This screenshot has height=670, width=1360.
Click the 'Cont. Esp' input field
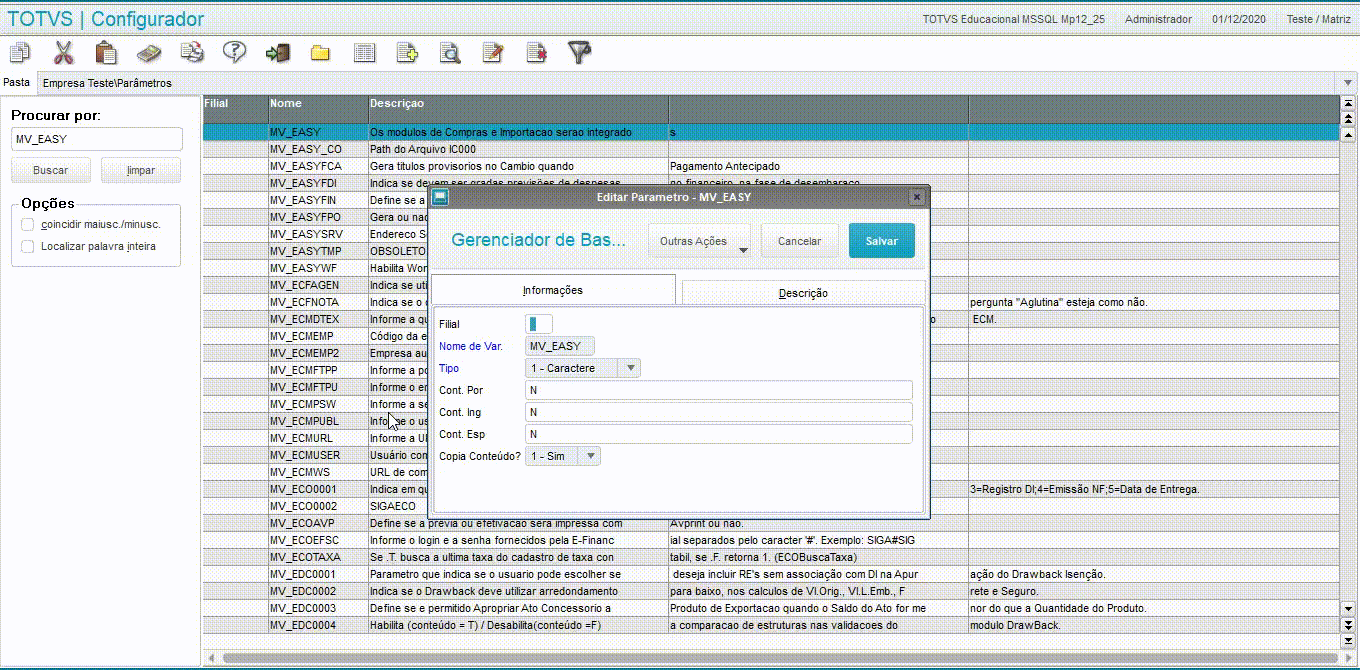[718, 434]
